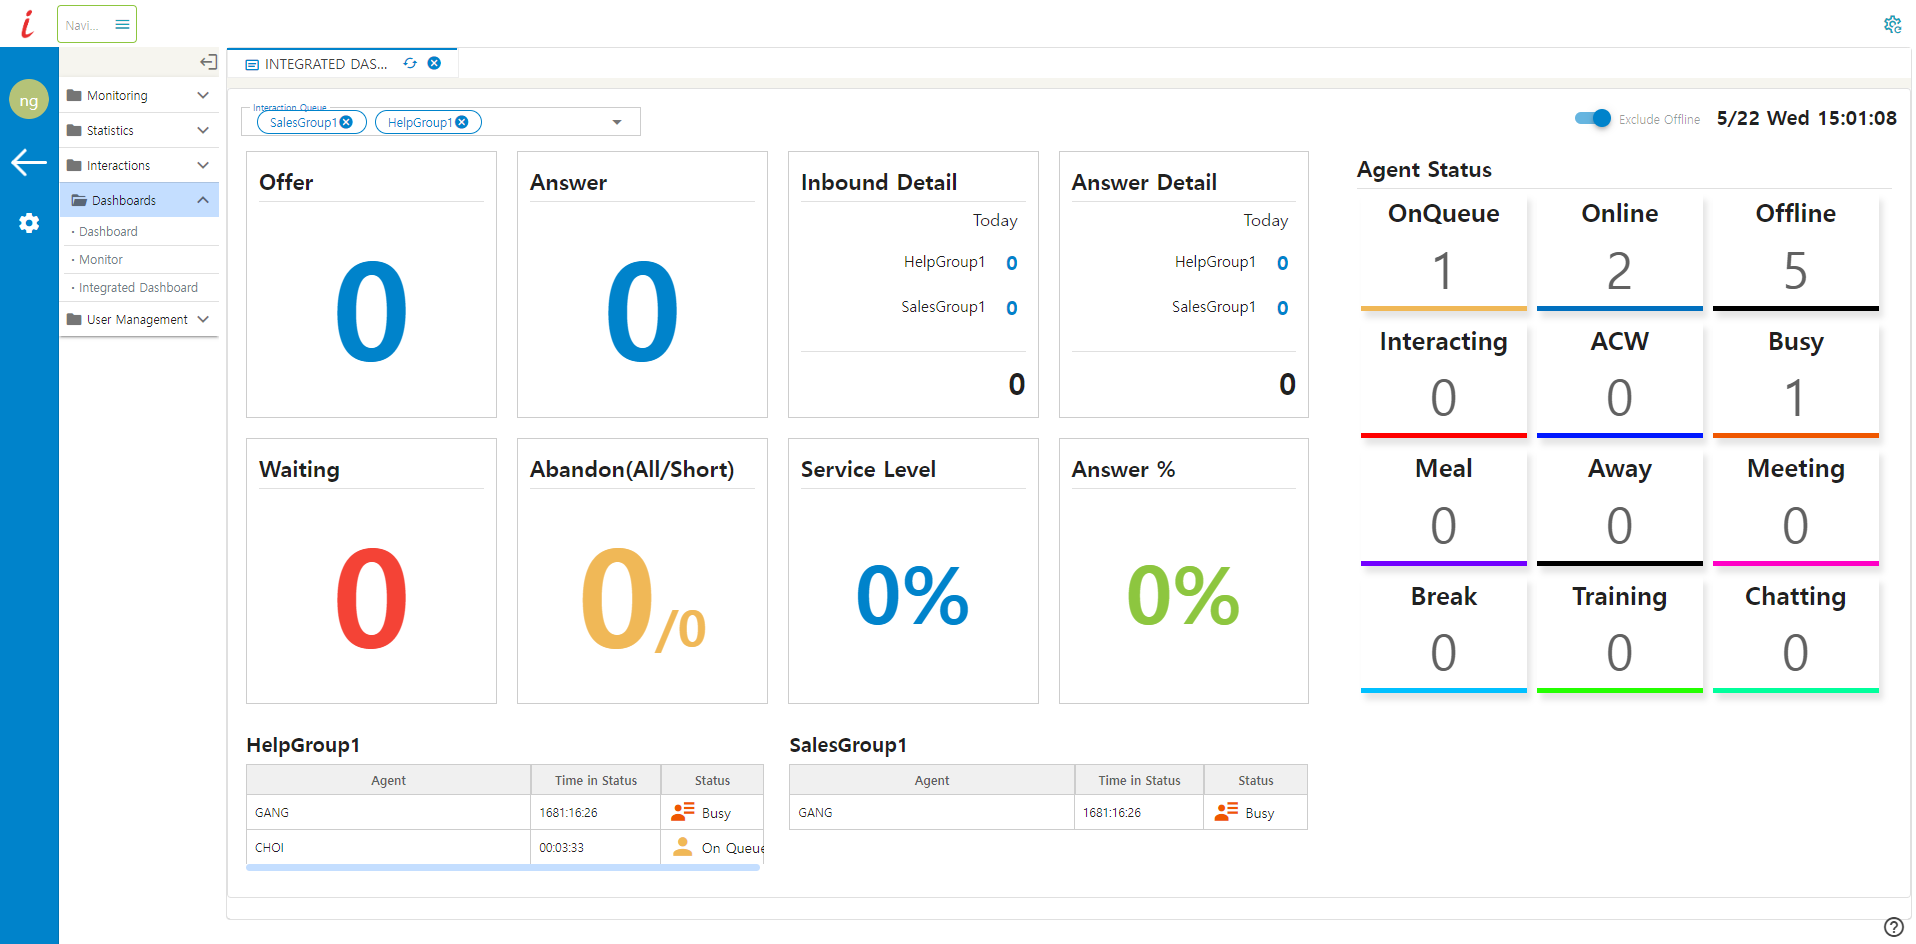Click the Waiting count card
Screen dimensions: 1916x944
tap(371, 571)
